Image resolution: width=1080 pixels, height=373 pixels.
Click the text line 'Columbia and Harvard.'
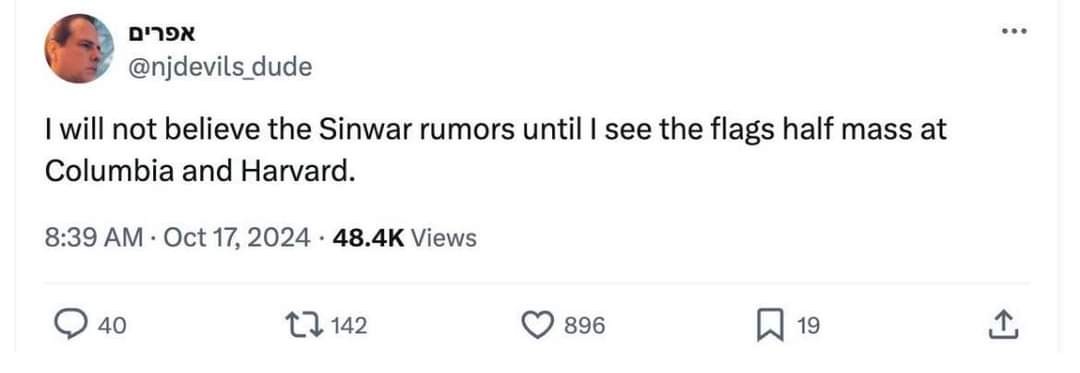click(x=200, y=171)
